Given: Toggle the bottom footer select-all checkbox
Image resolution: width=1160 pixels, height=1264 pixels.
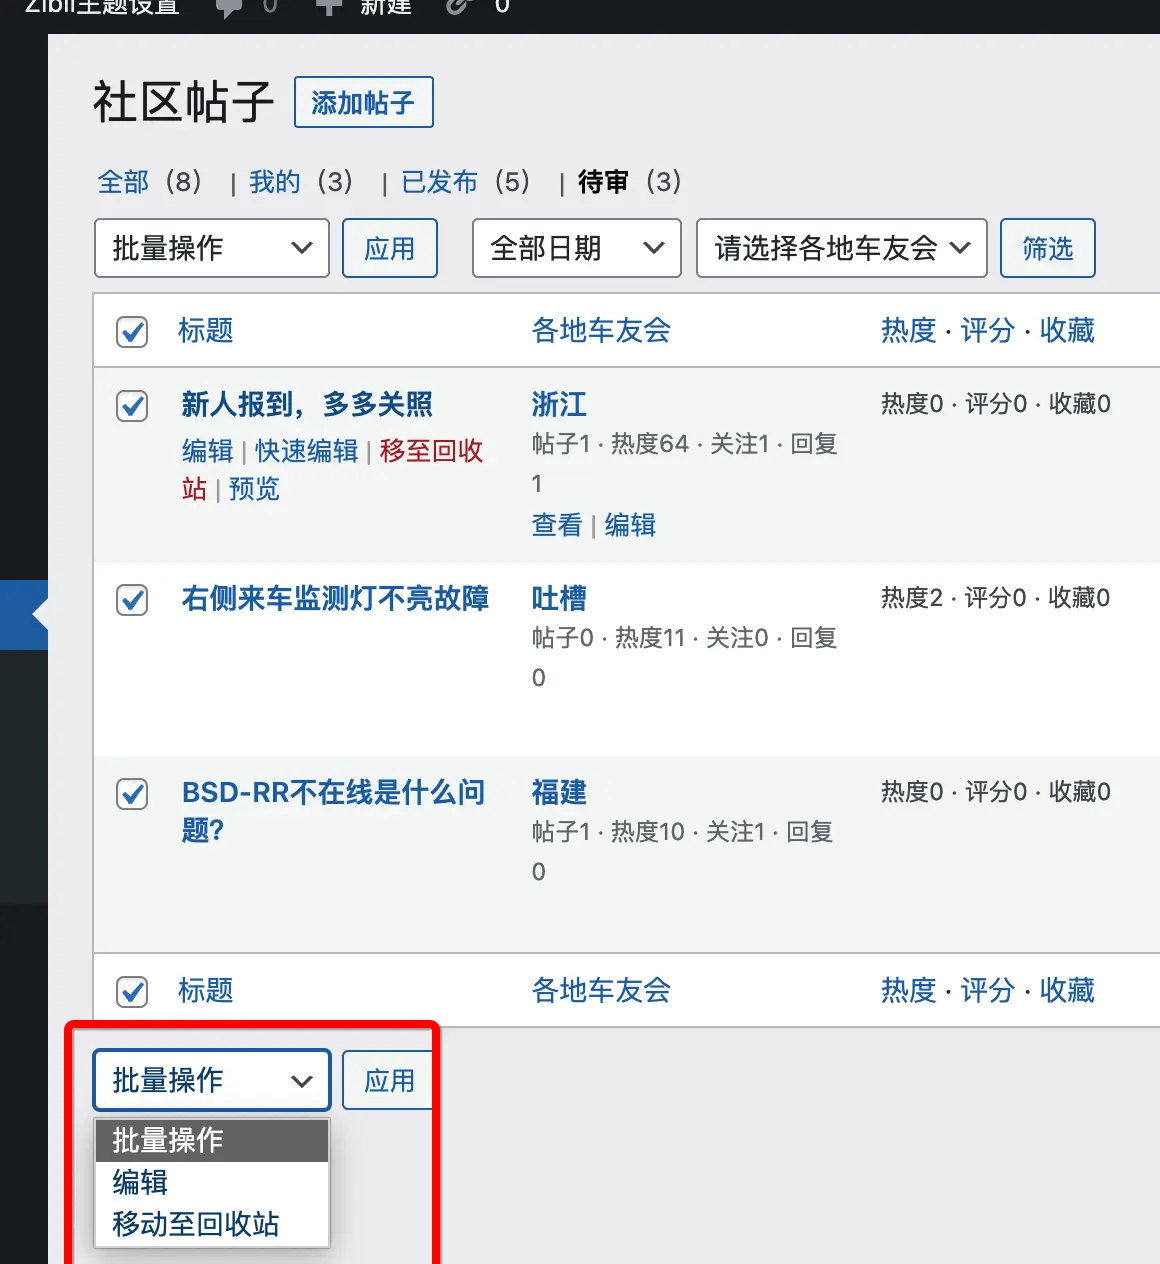Looking at the screenshot, I should (x=132, y=991).
